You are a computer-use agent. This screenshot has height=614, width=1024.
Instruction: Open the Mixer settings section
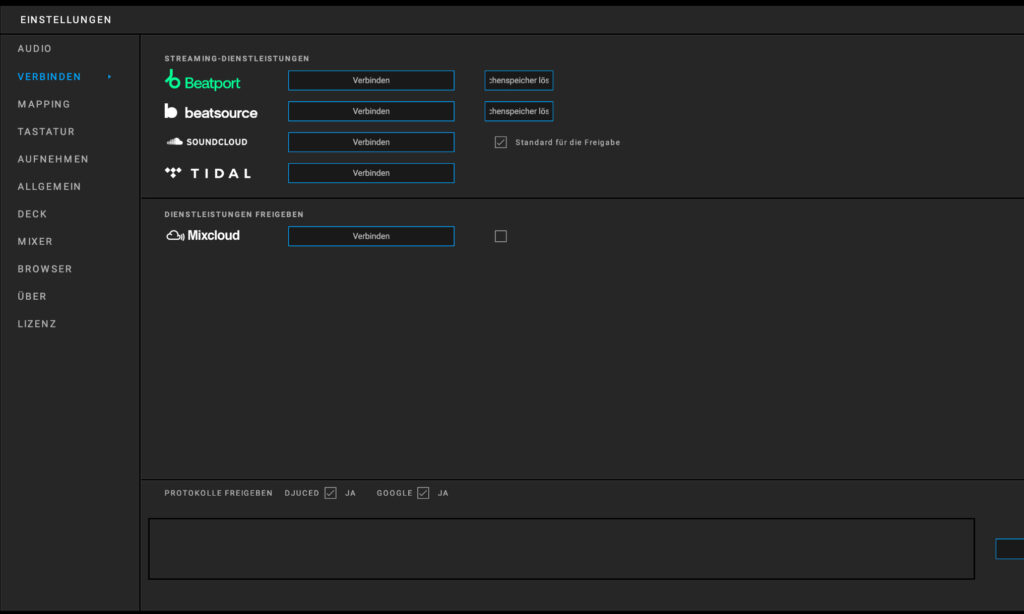point(35,241)
